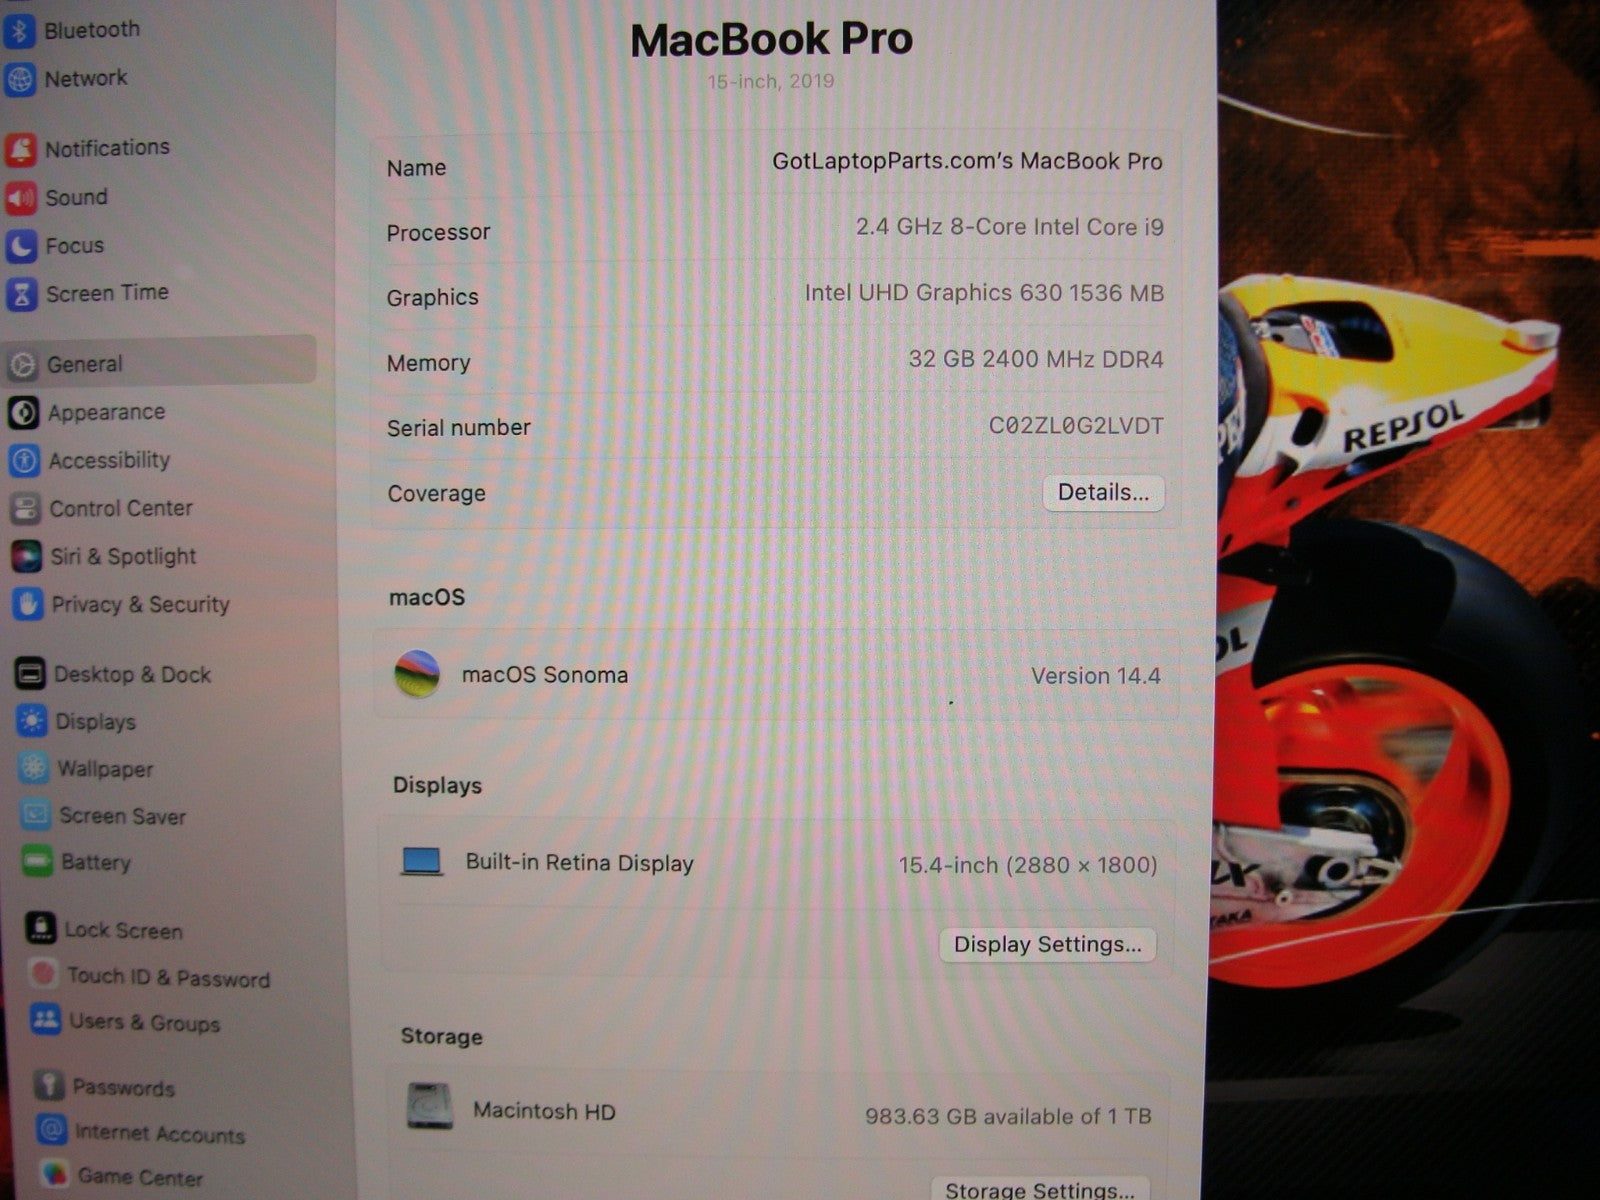
Task: Open Wallpaper settings from sidebar
Action: [x=105, y=769]
